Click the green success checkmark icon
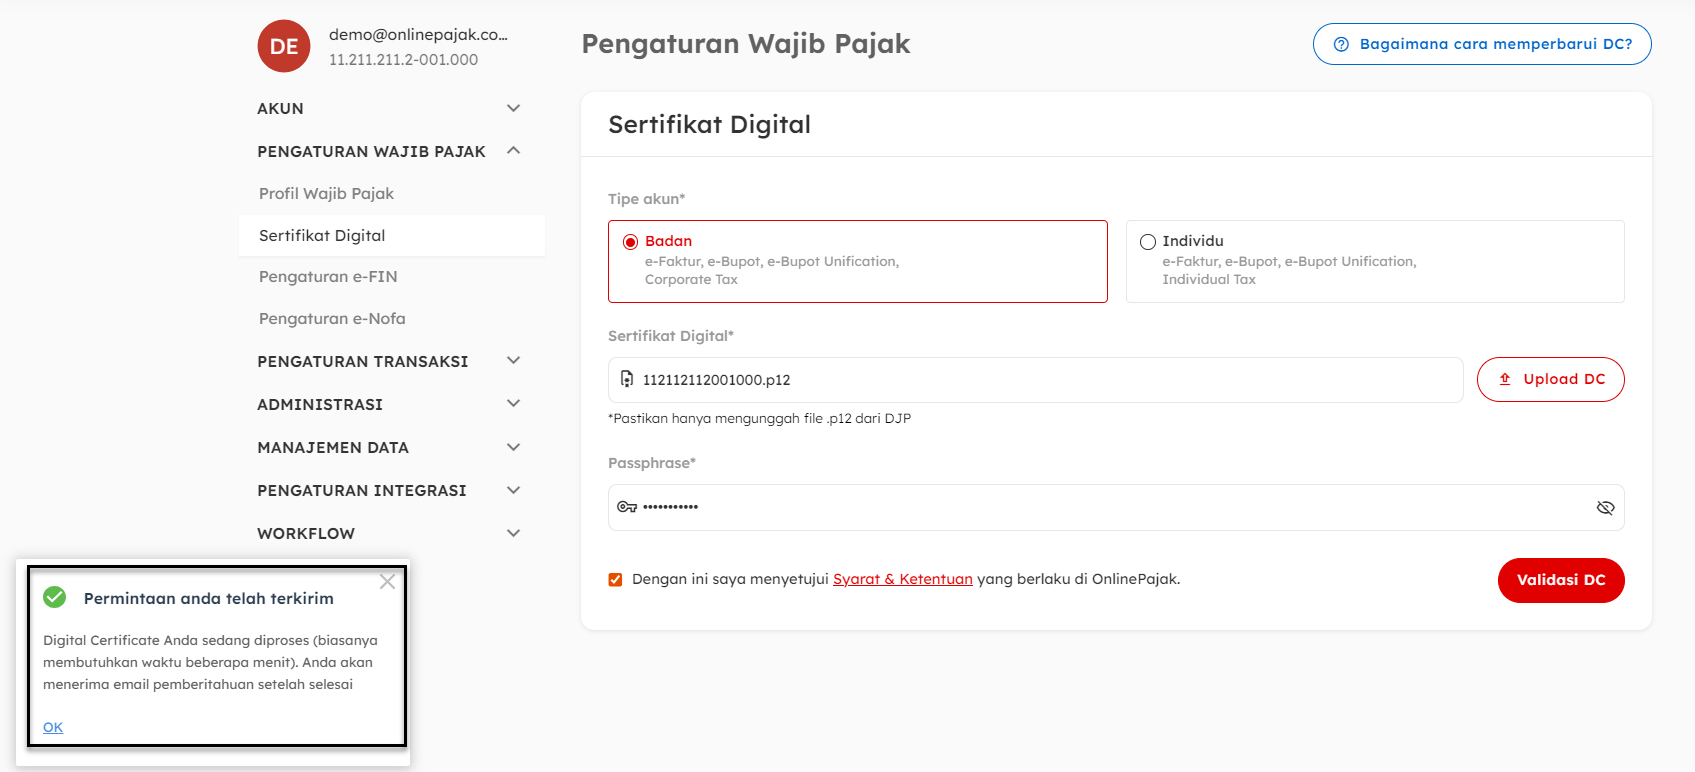The width and height of the screenshot is (1695, 772). point(55,598)
